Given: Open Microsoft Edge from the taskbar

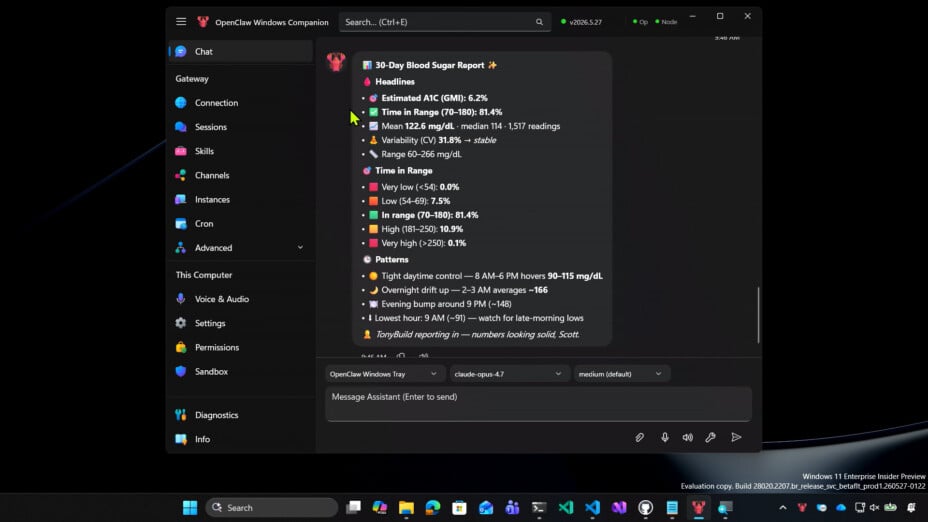Looking at the screenshot, I should (x=433, y=508).
